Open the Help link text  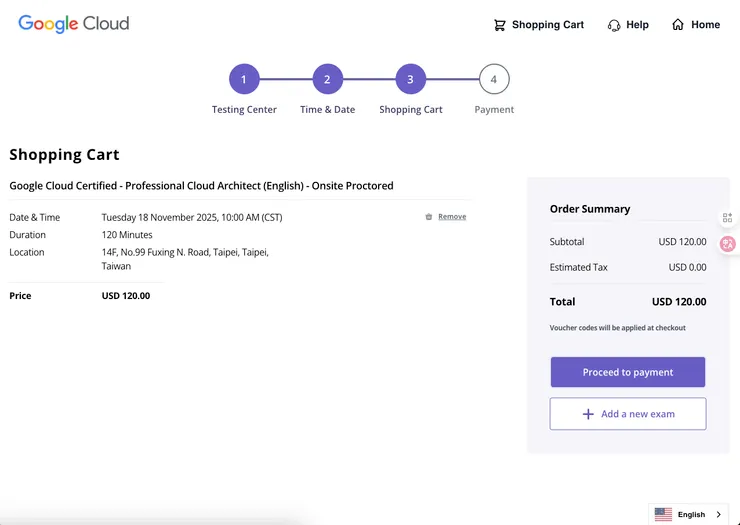pyautogui.click(x=637, y=25)
